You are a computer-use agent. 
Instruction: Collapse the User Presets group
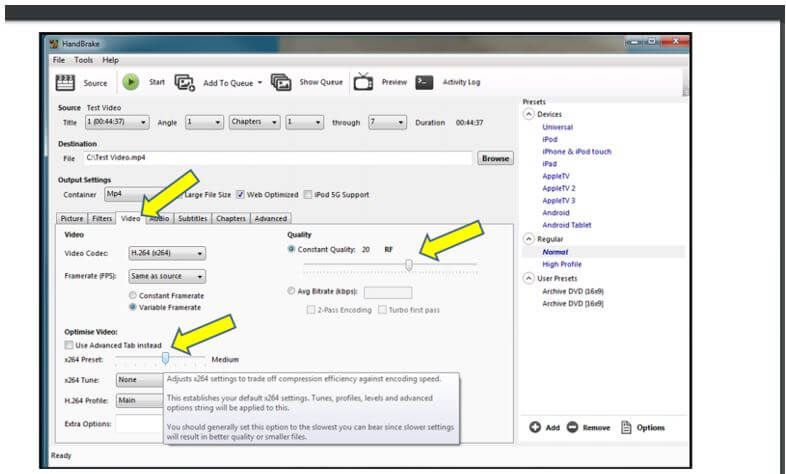[528, 278]
